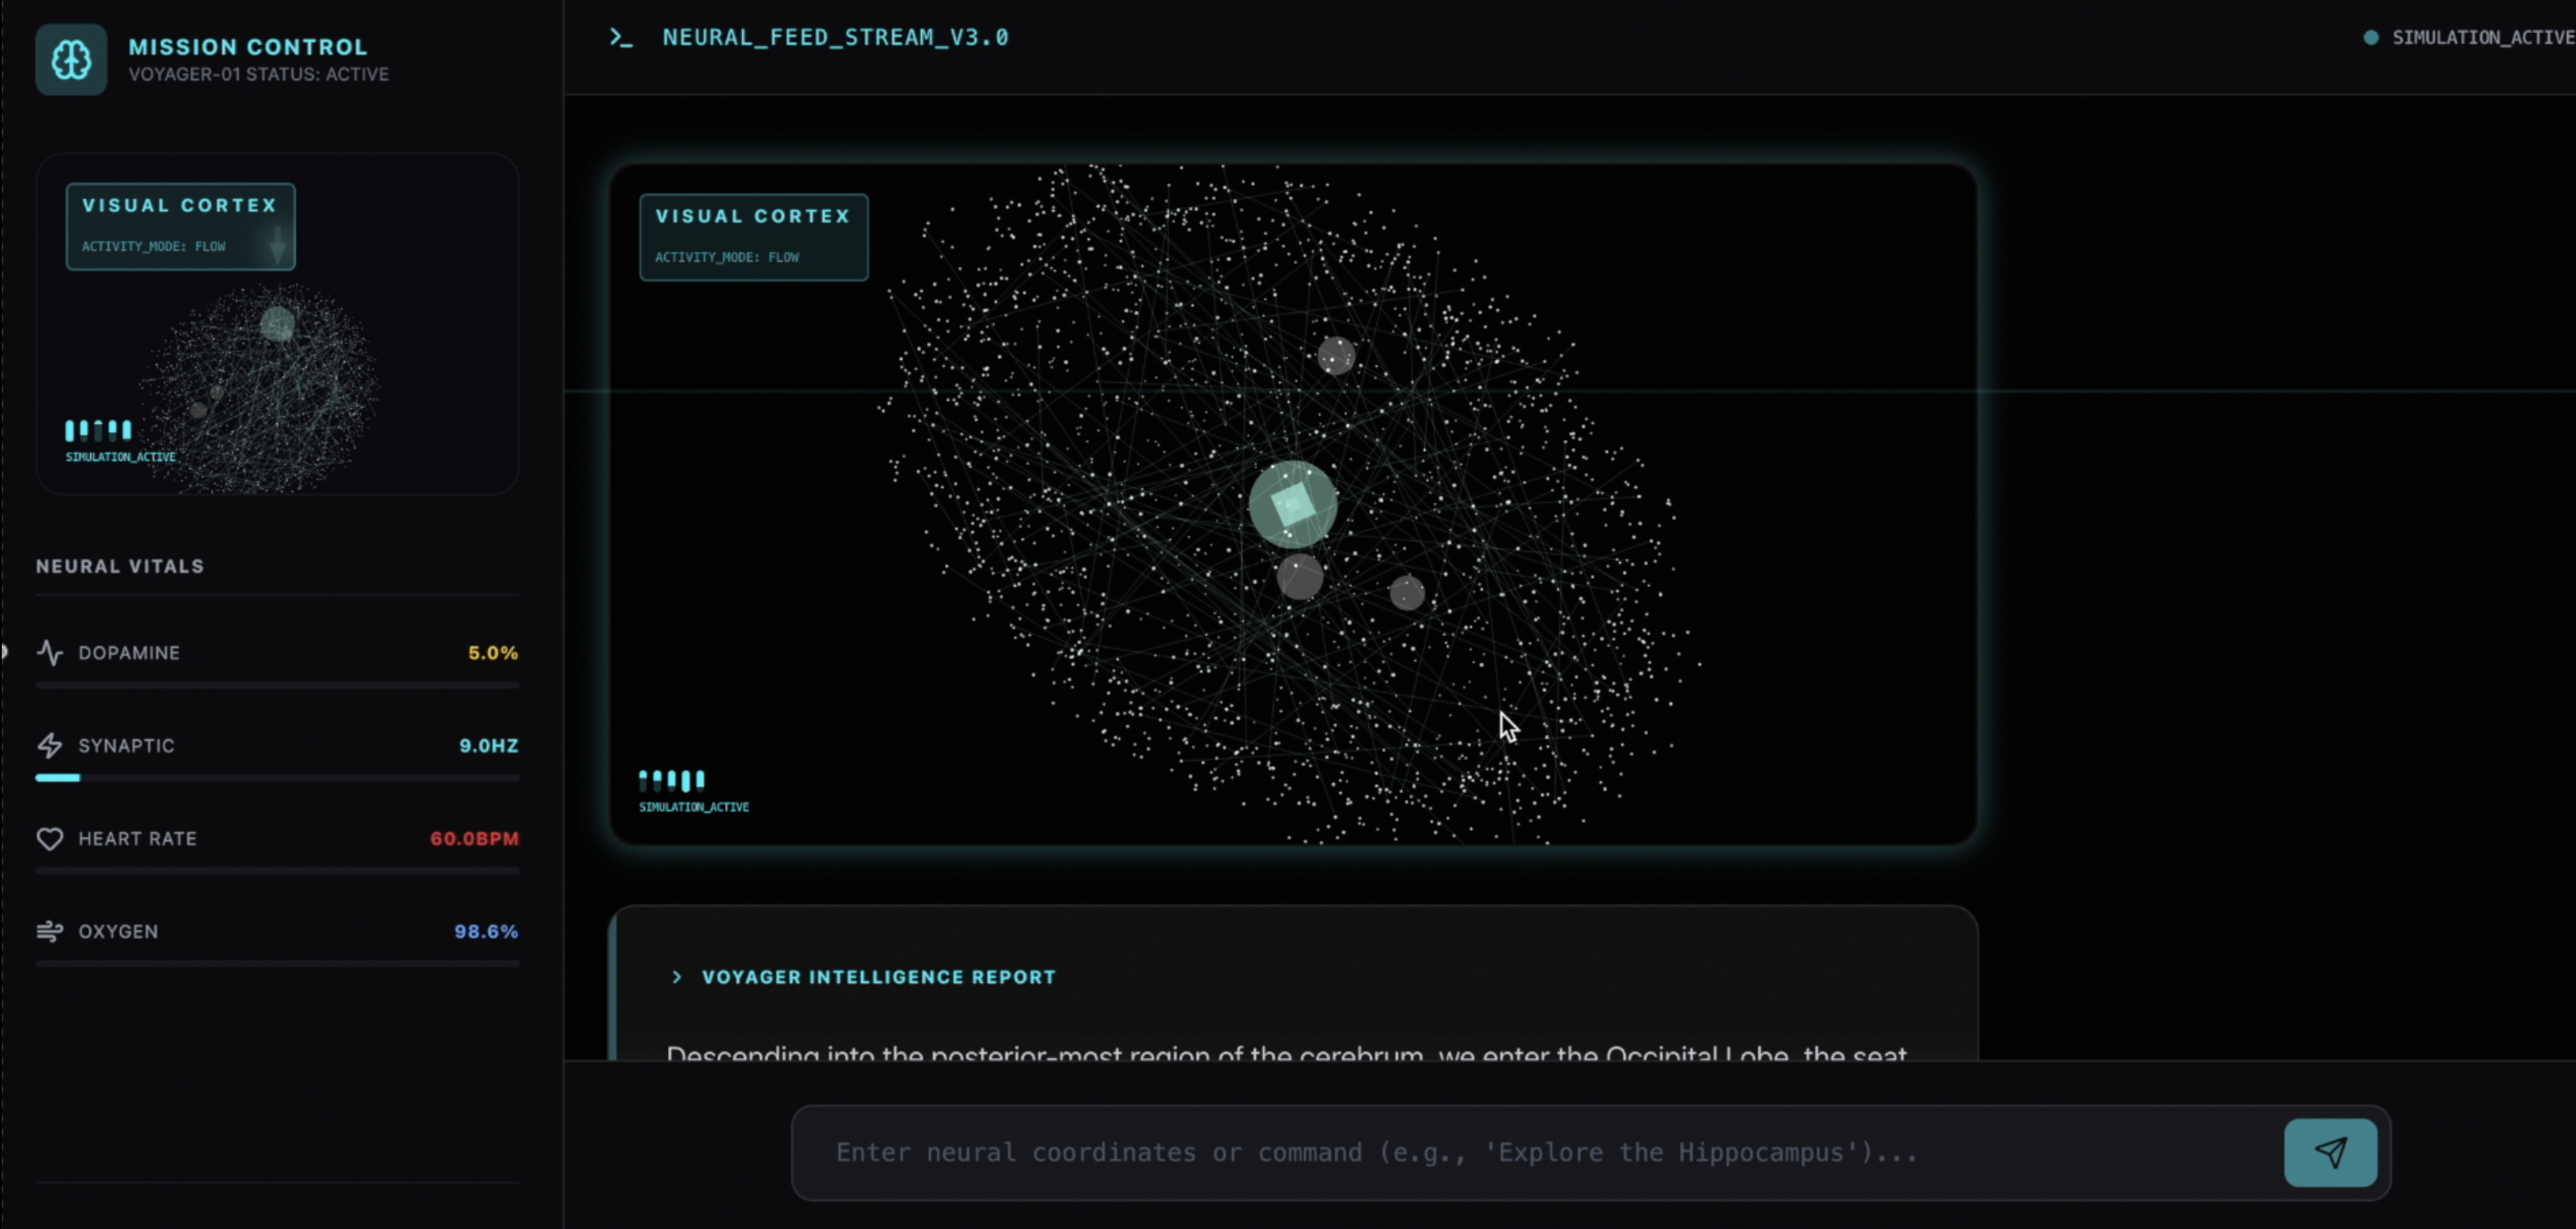Click the Heart Rate heart icon
The height and width of the screenshot is (1229, 2576).
50,839
